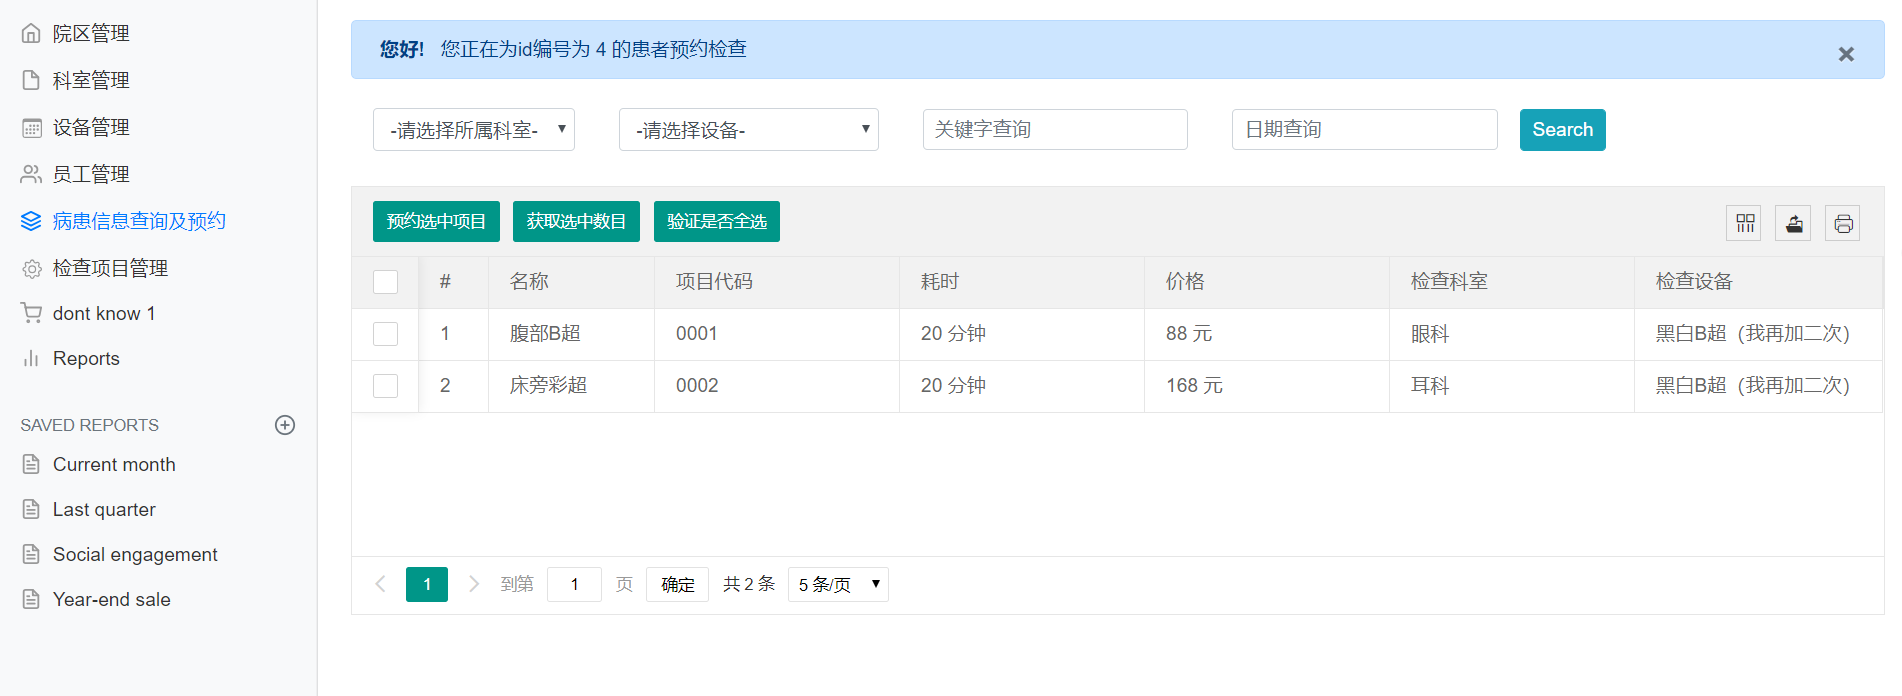Screen dimensions: 1902x696
Task: Click the bar chart icon beside Reports
Action: tap(31, 358)
